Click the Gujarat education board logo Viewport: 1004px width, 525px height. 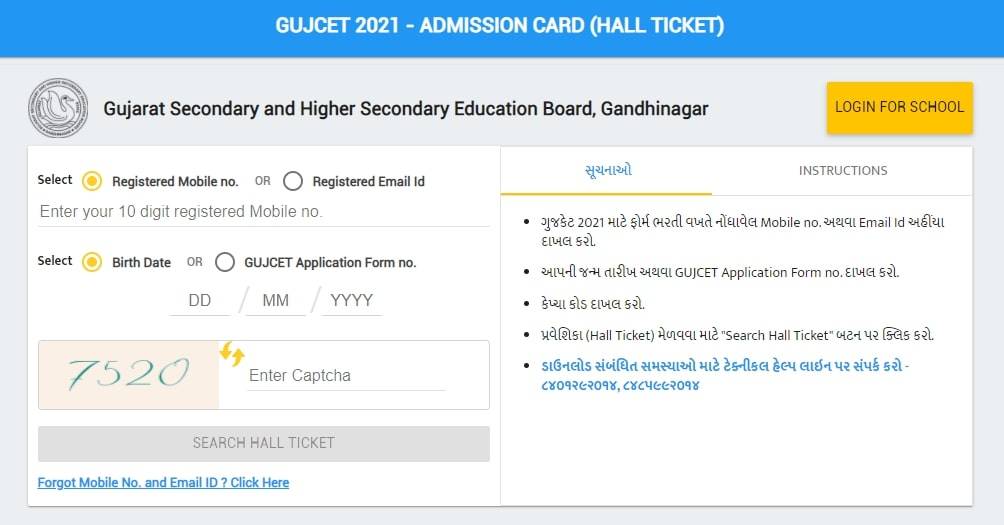pos(58,107)
